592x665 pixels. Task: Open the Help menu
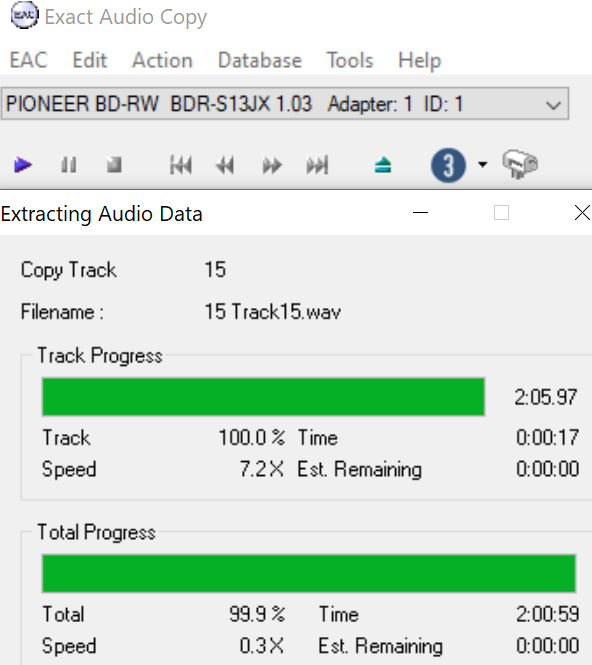click(x=419, y=61)
